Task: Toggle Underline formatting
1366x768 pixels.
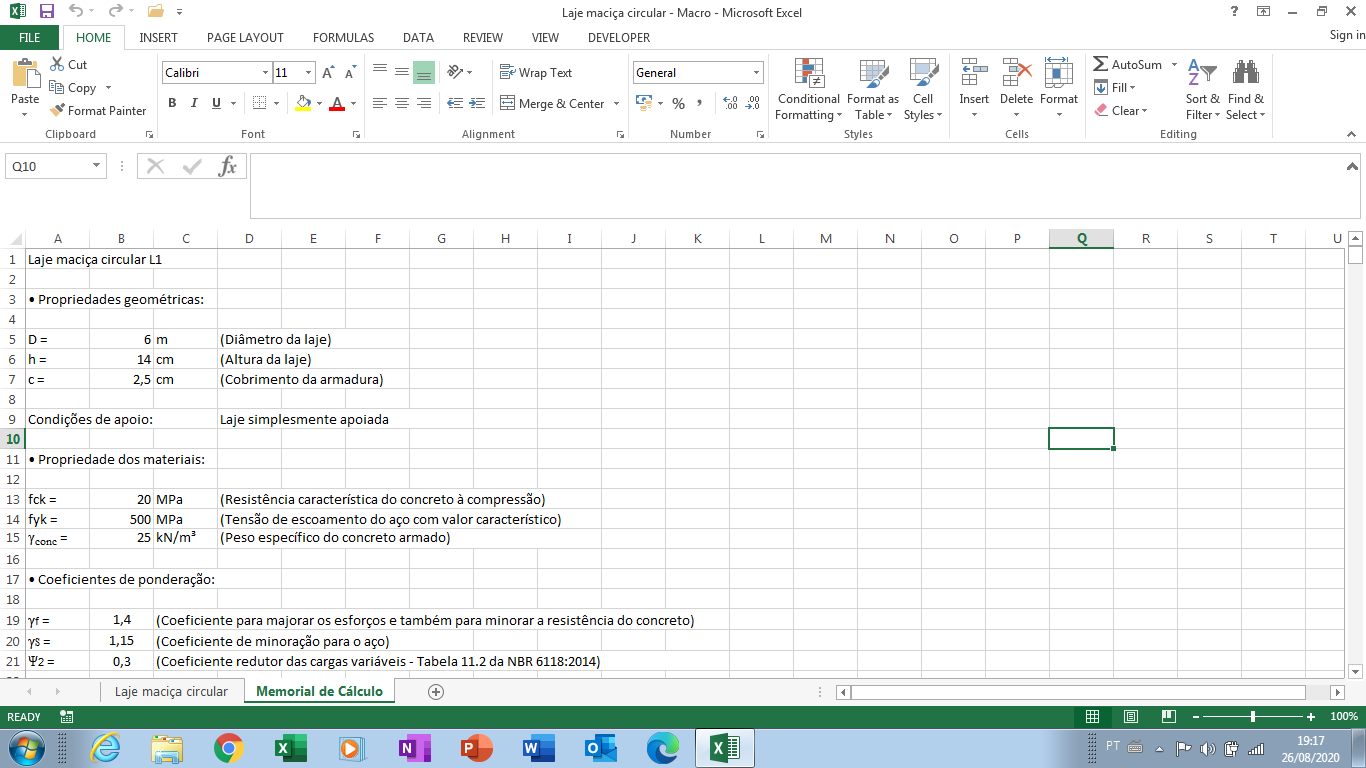Action: point(216,103)
